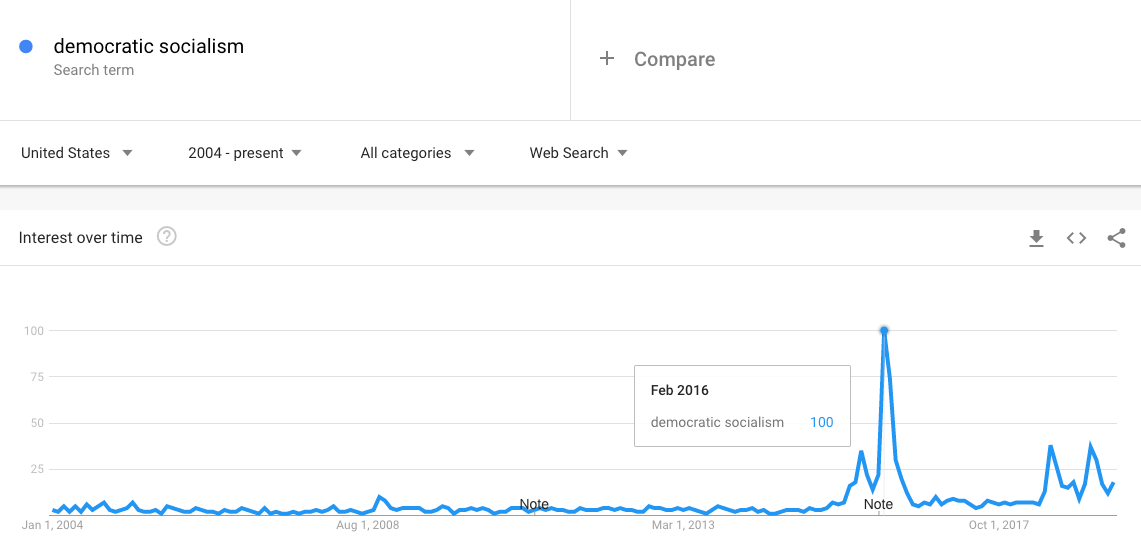Click the Note marker near 2016 peak
The width and height of the screenshot is (1141, 558).
878,504
